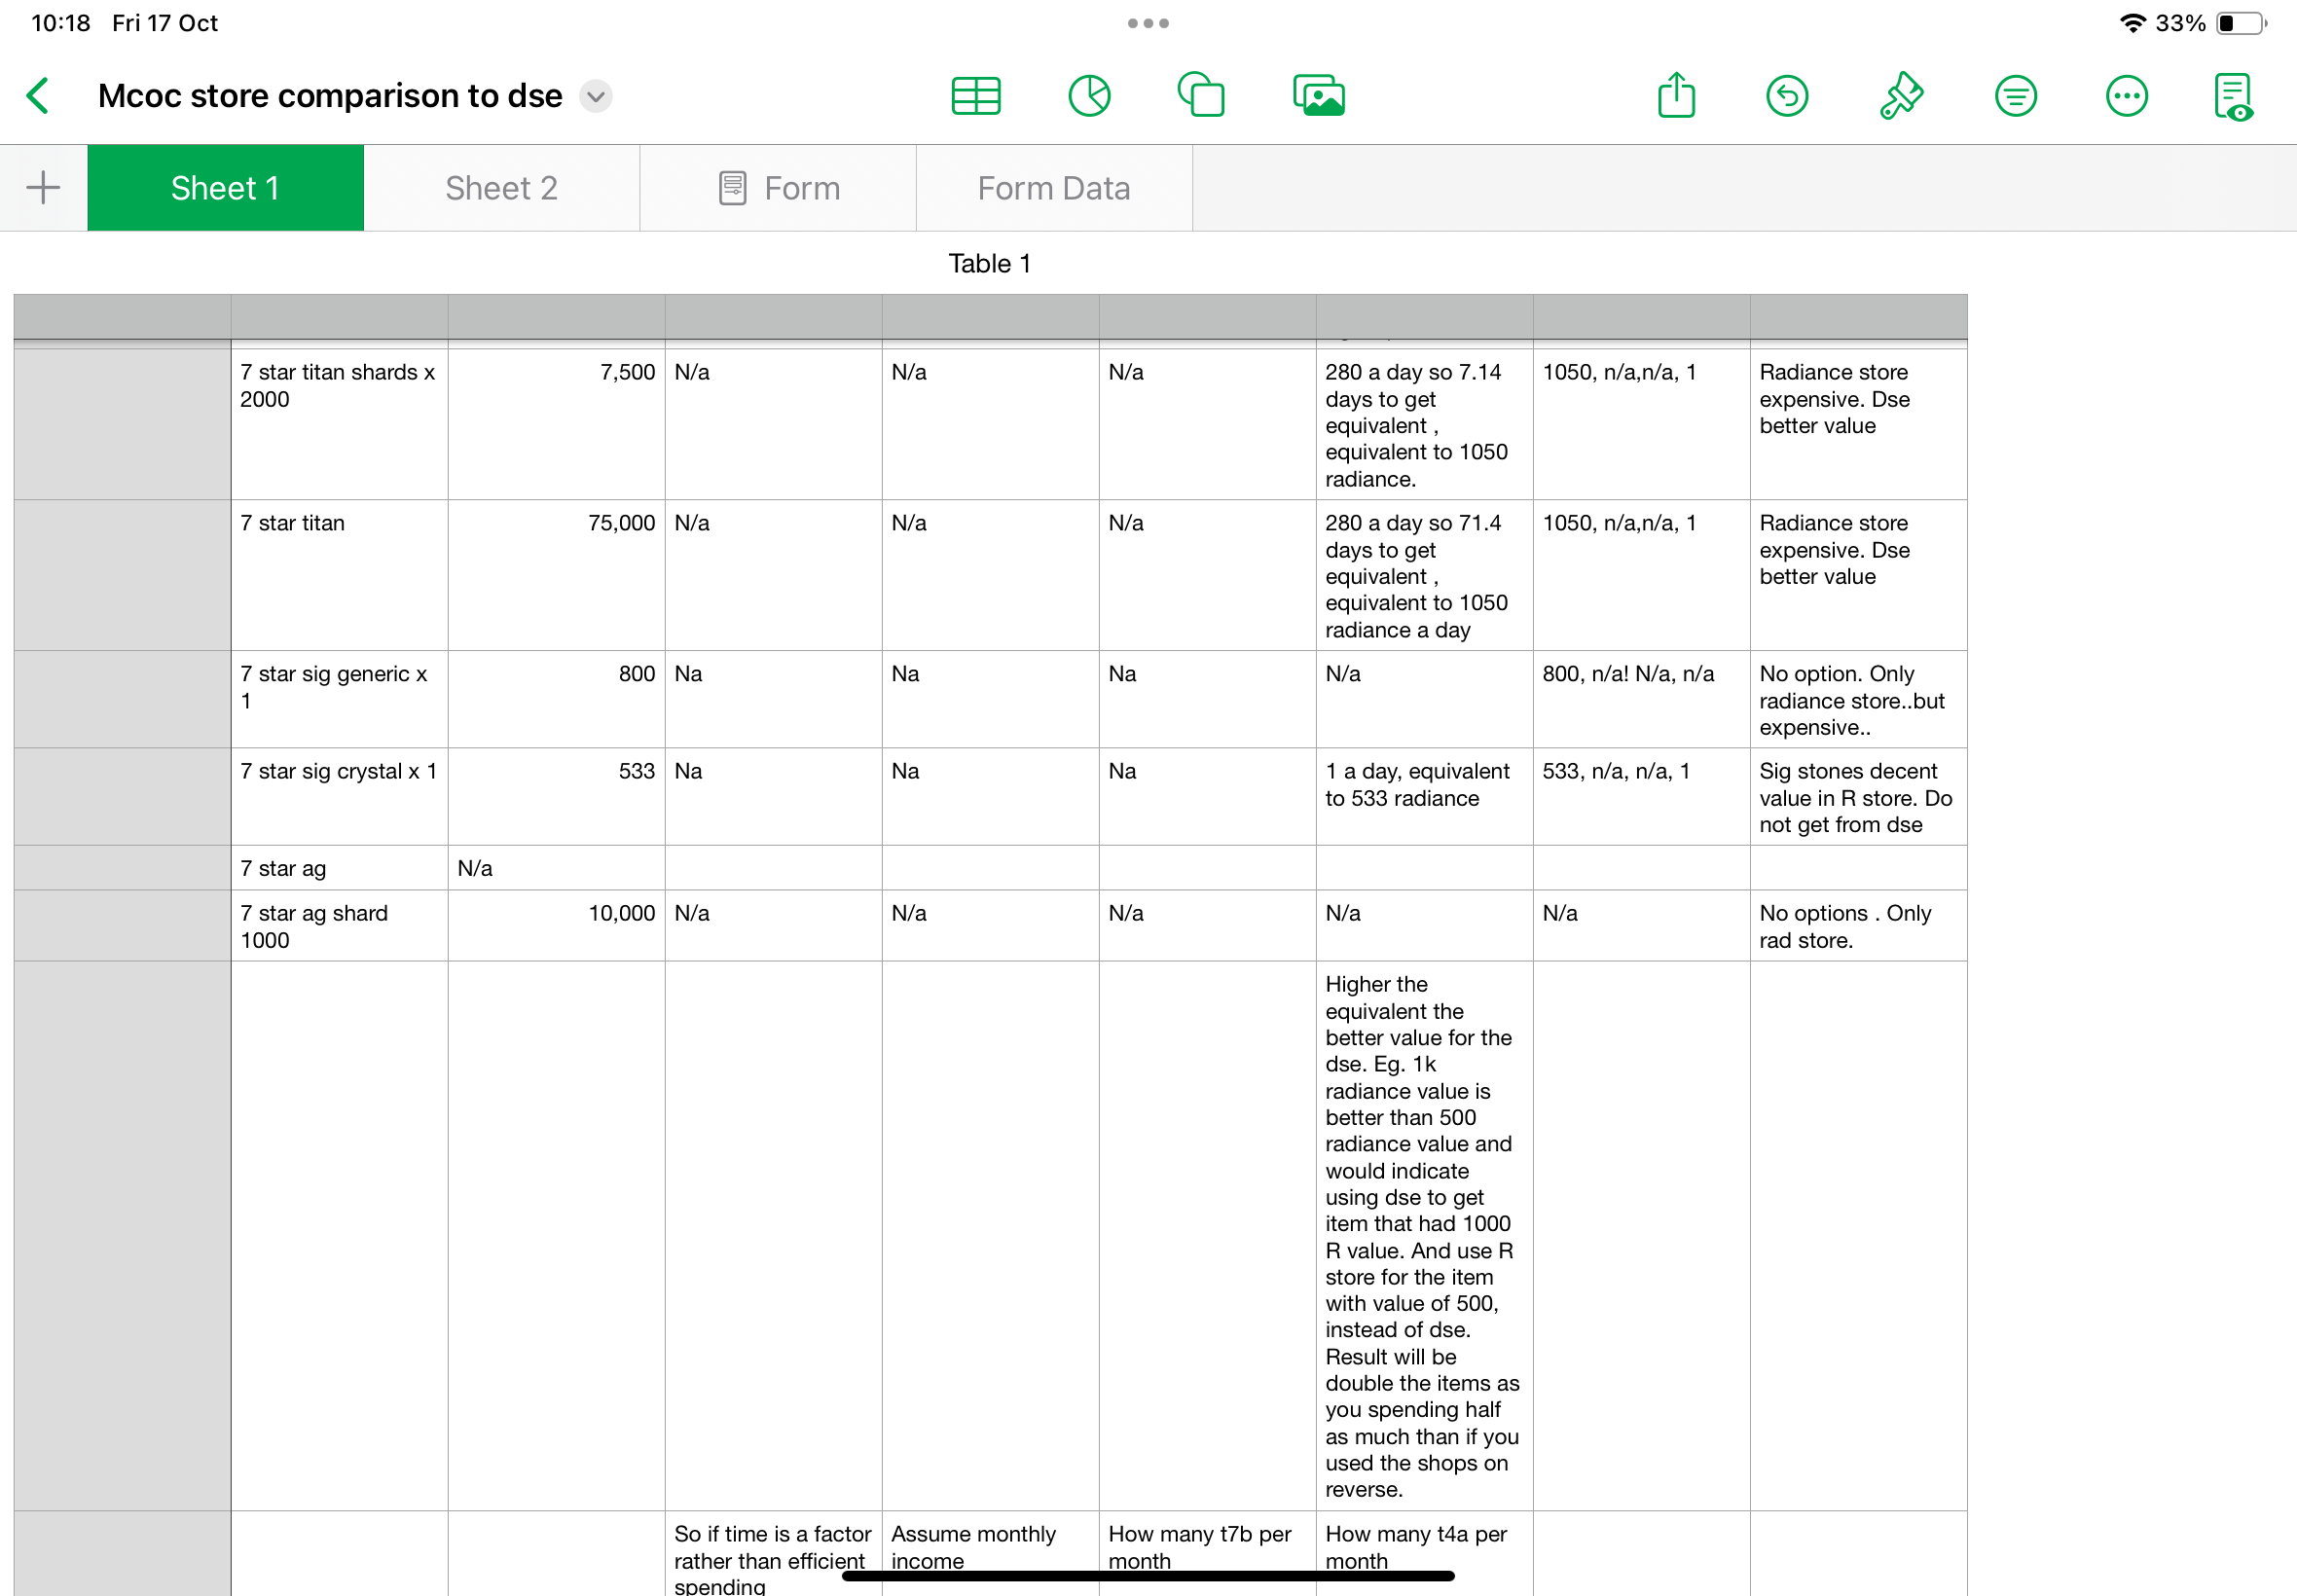Open the Format paintbrush panel
The image size is (2297, 1596).
pos(1900,96)
